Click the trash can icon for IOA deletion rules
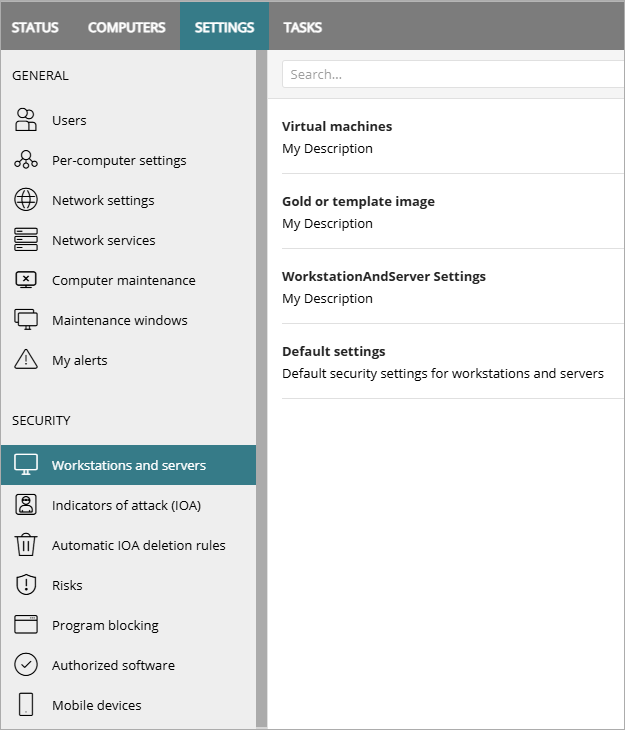 tap(26, 545)
